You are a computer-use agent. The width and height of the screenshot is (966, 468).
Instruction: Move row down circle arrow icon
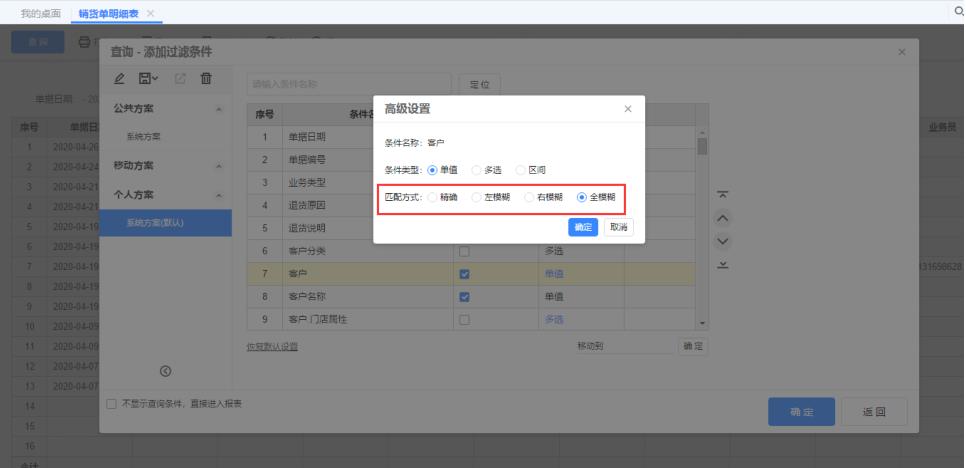tap(724, 241)
